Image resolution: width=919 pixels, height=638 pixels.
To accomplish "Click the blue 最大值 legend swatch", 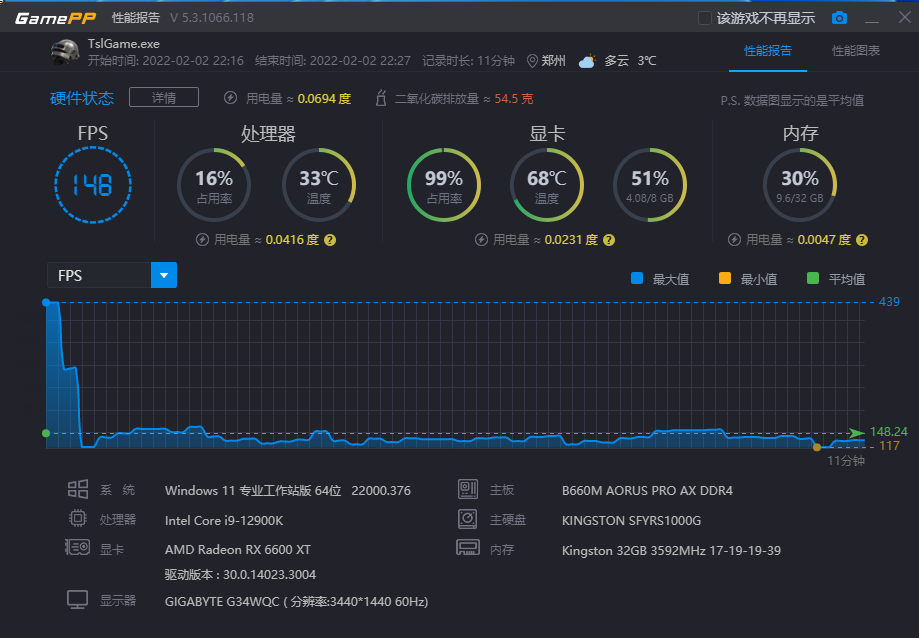I will 637,278.
